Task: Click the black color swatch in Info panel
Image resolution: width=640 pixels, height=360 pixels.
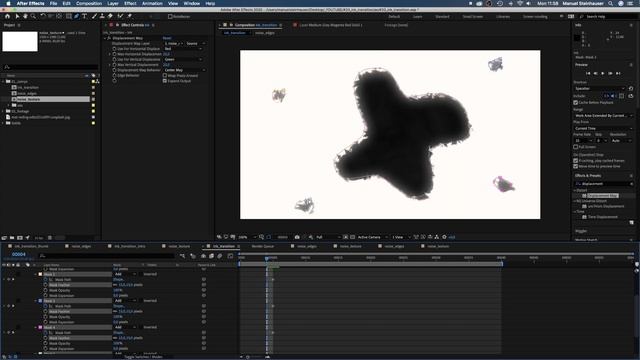Action: [x=577, y=38]
